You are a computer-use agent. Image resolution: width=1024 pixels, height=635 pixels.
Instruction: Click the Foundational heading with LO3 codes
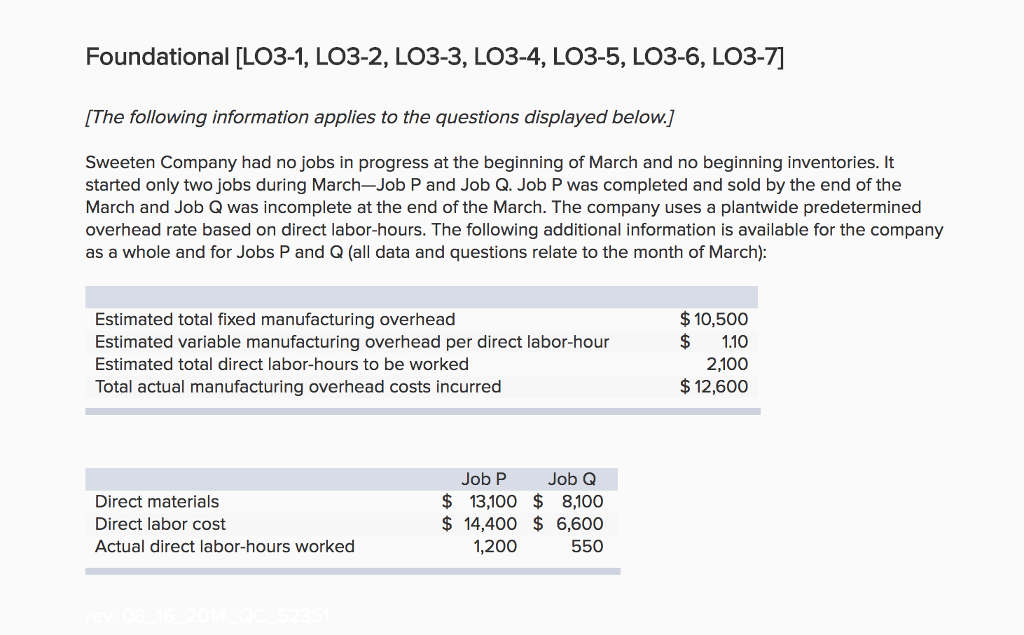click(435, 57)
